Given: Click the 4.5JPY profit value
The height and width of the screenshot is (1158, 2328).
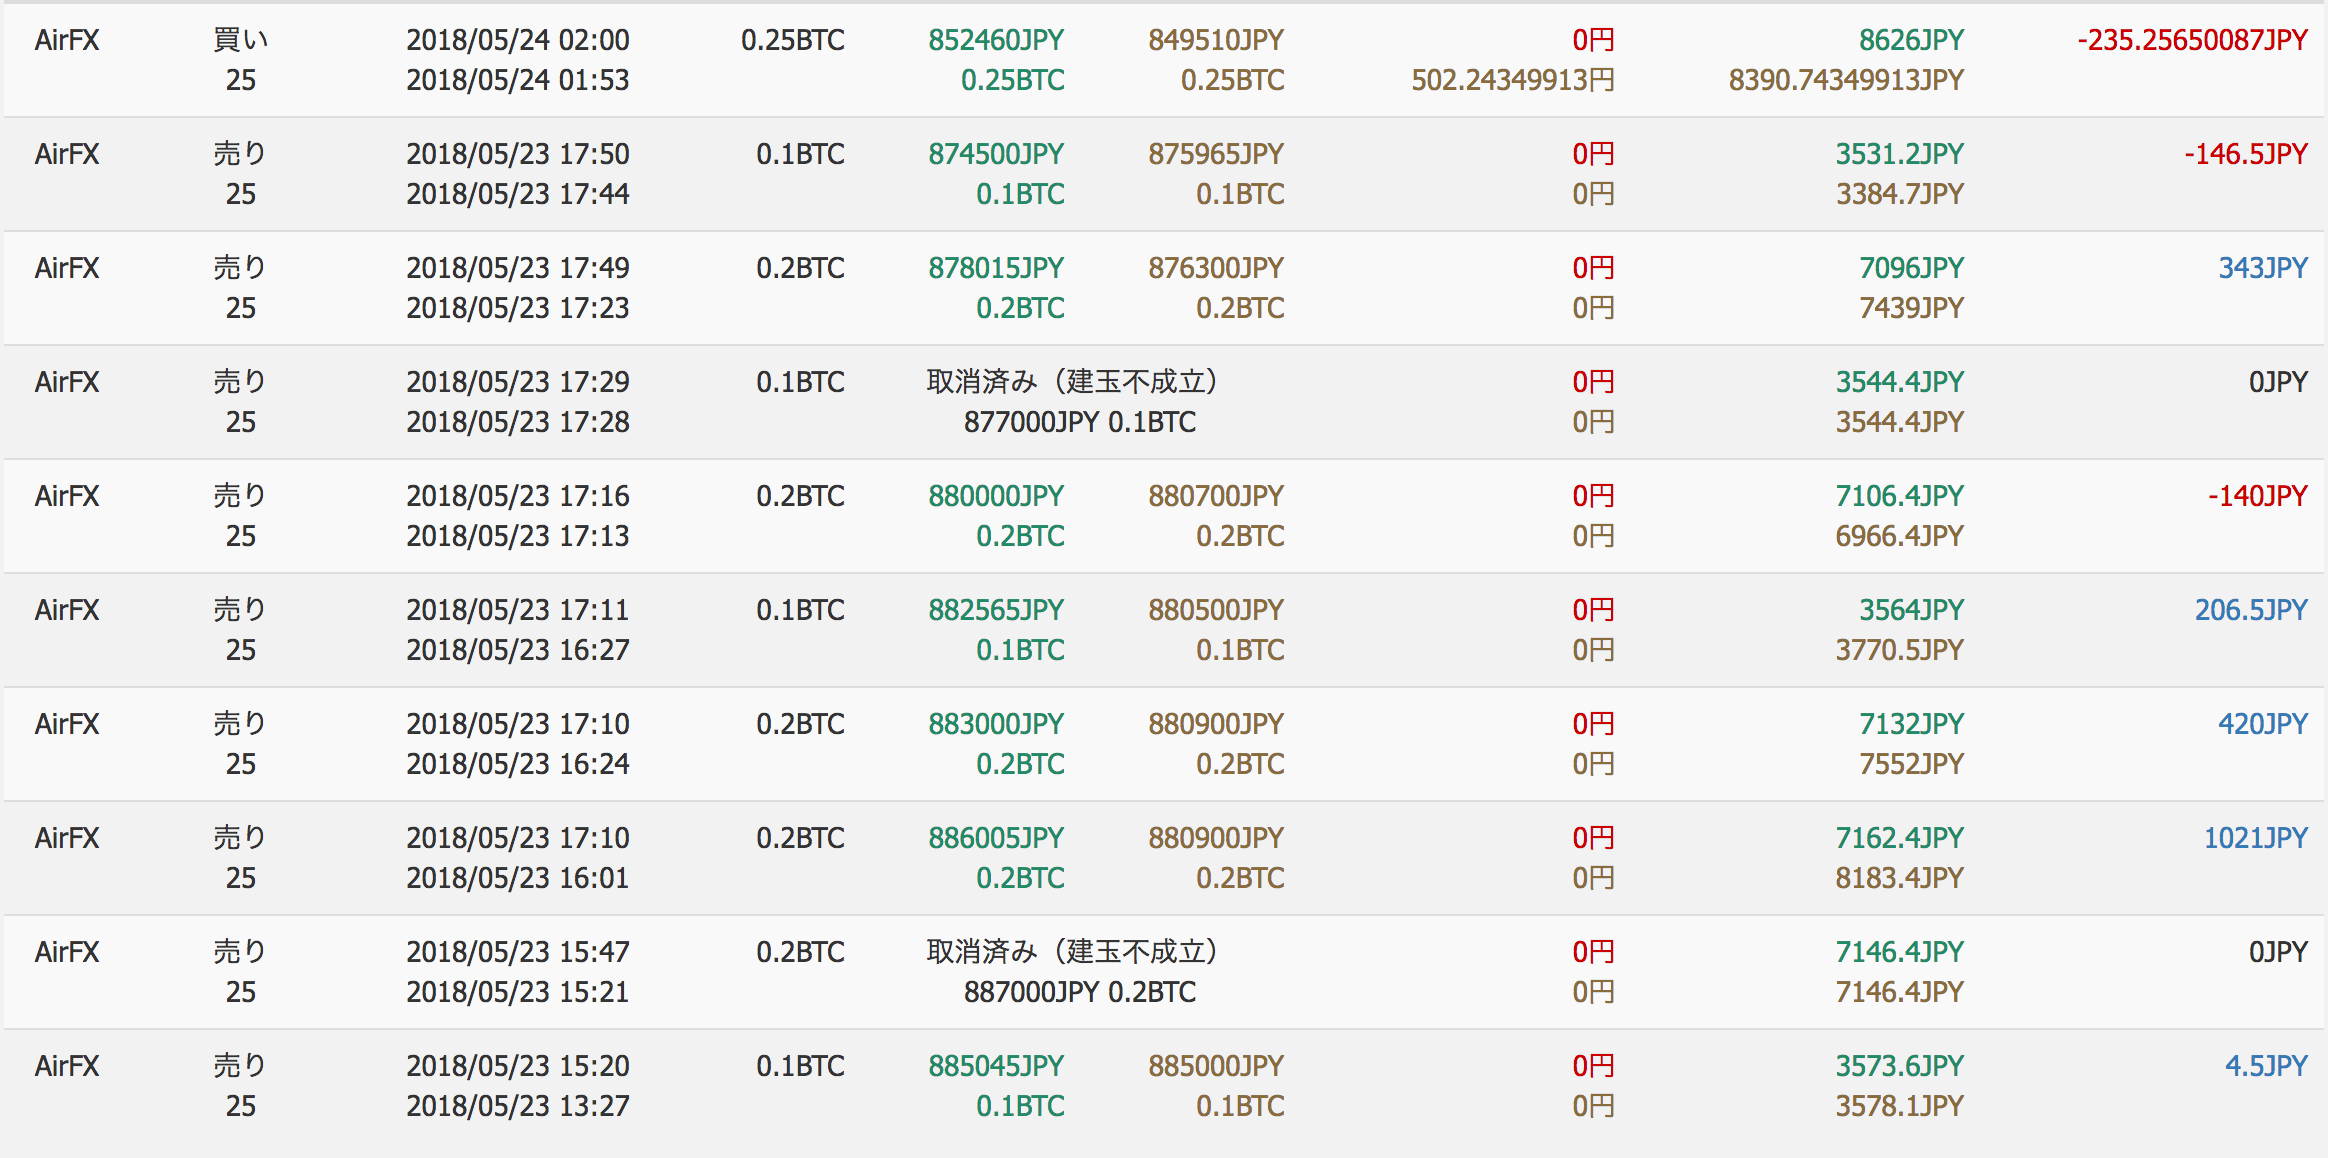Looking at the screenshot, I should [x=2266, y=1066].
